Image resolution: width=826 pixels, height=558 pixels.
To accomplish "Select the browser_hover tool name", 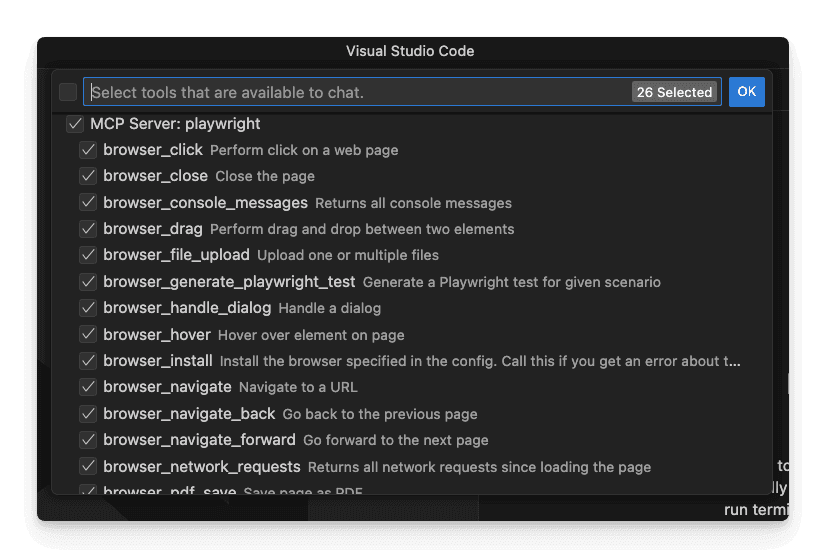I will click(157, 335).
